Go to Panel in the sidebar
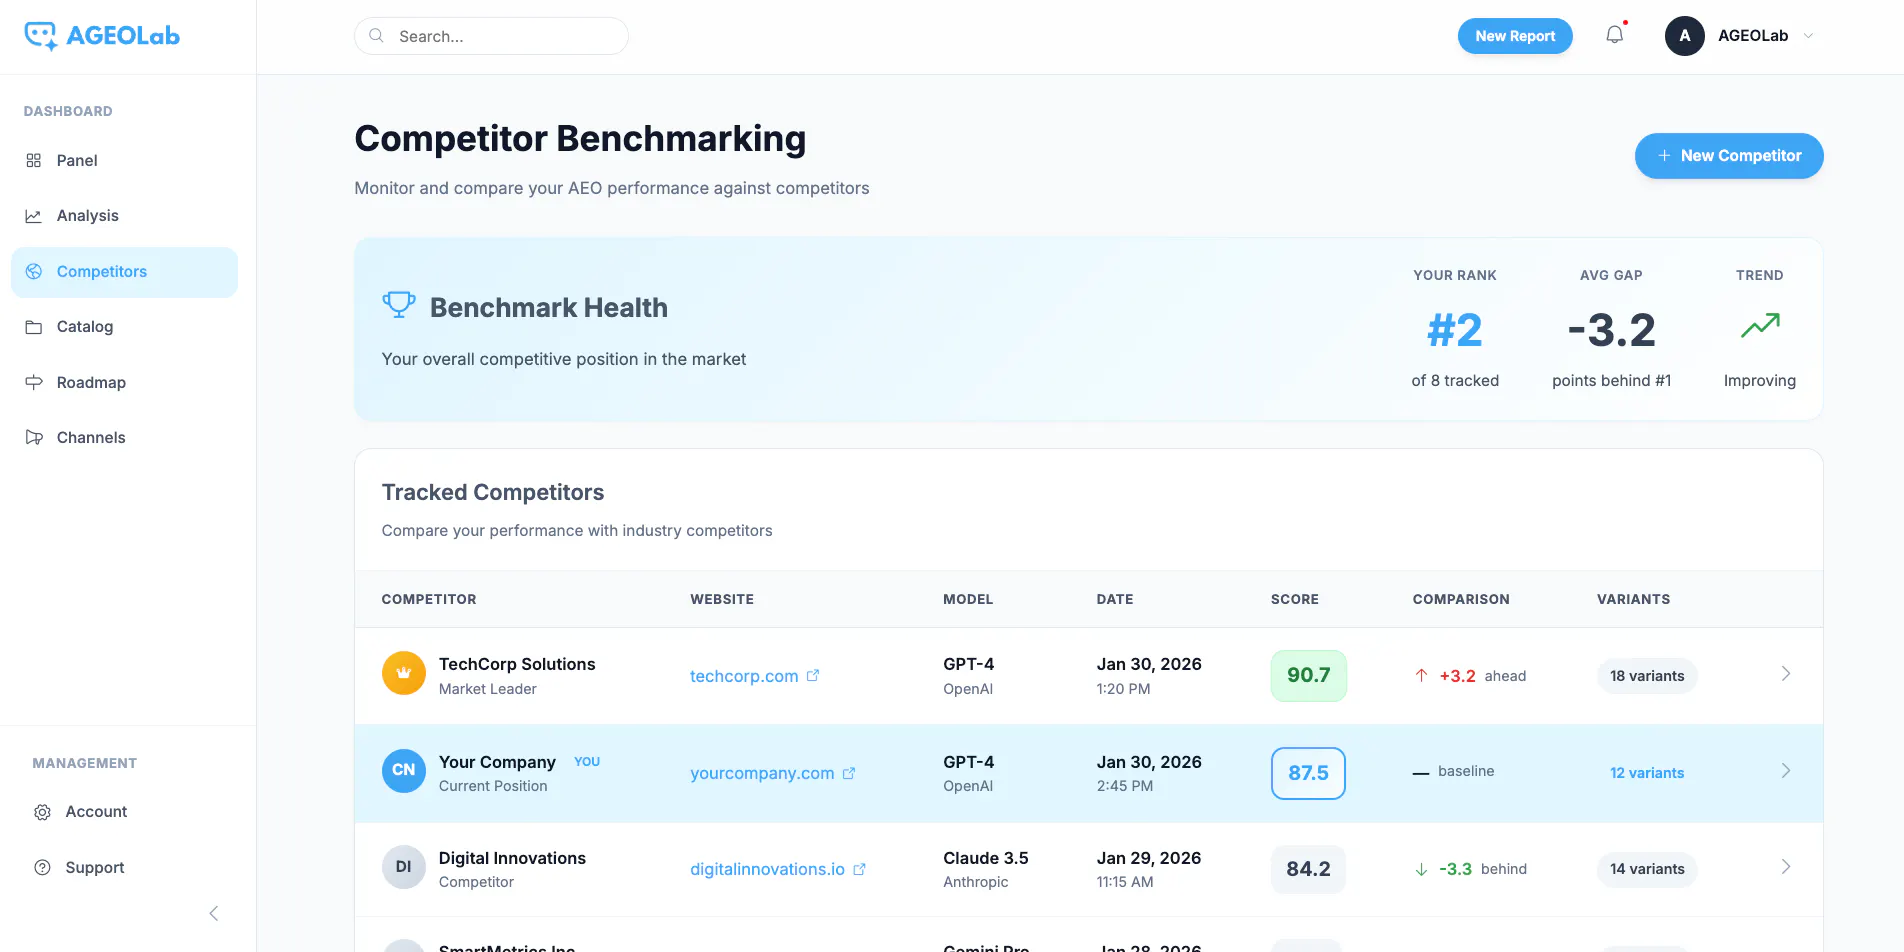 [125, 161]
